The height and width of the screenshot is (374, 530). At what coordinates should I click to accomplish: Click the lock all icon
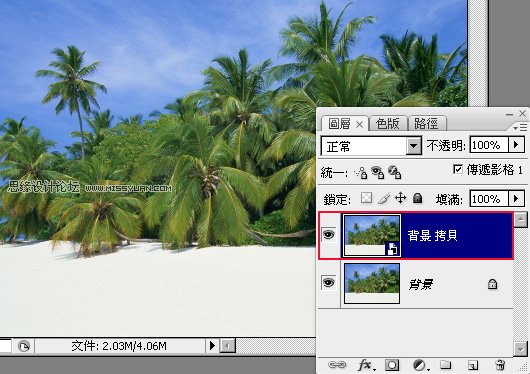click(x=418, y=198)
